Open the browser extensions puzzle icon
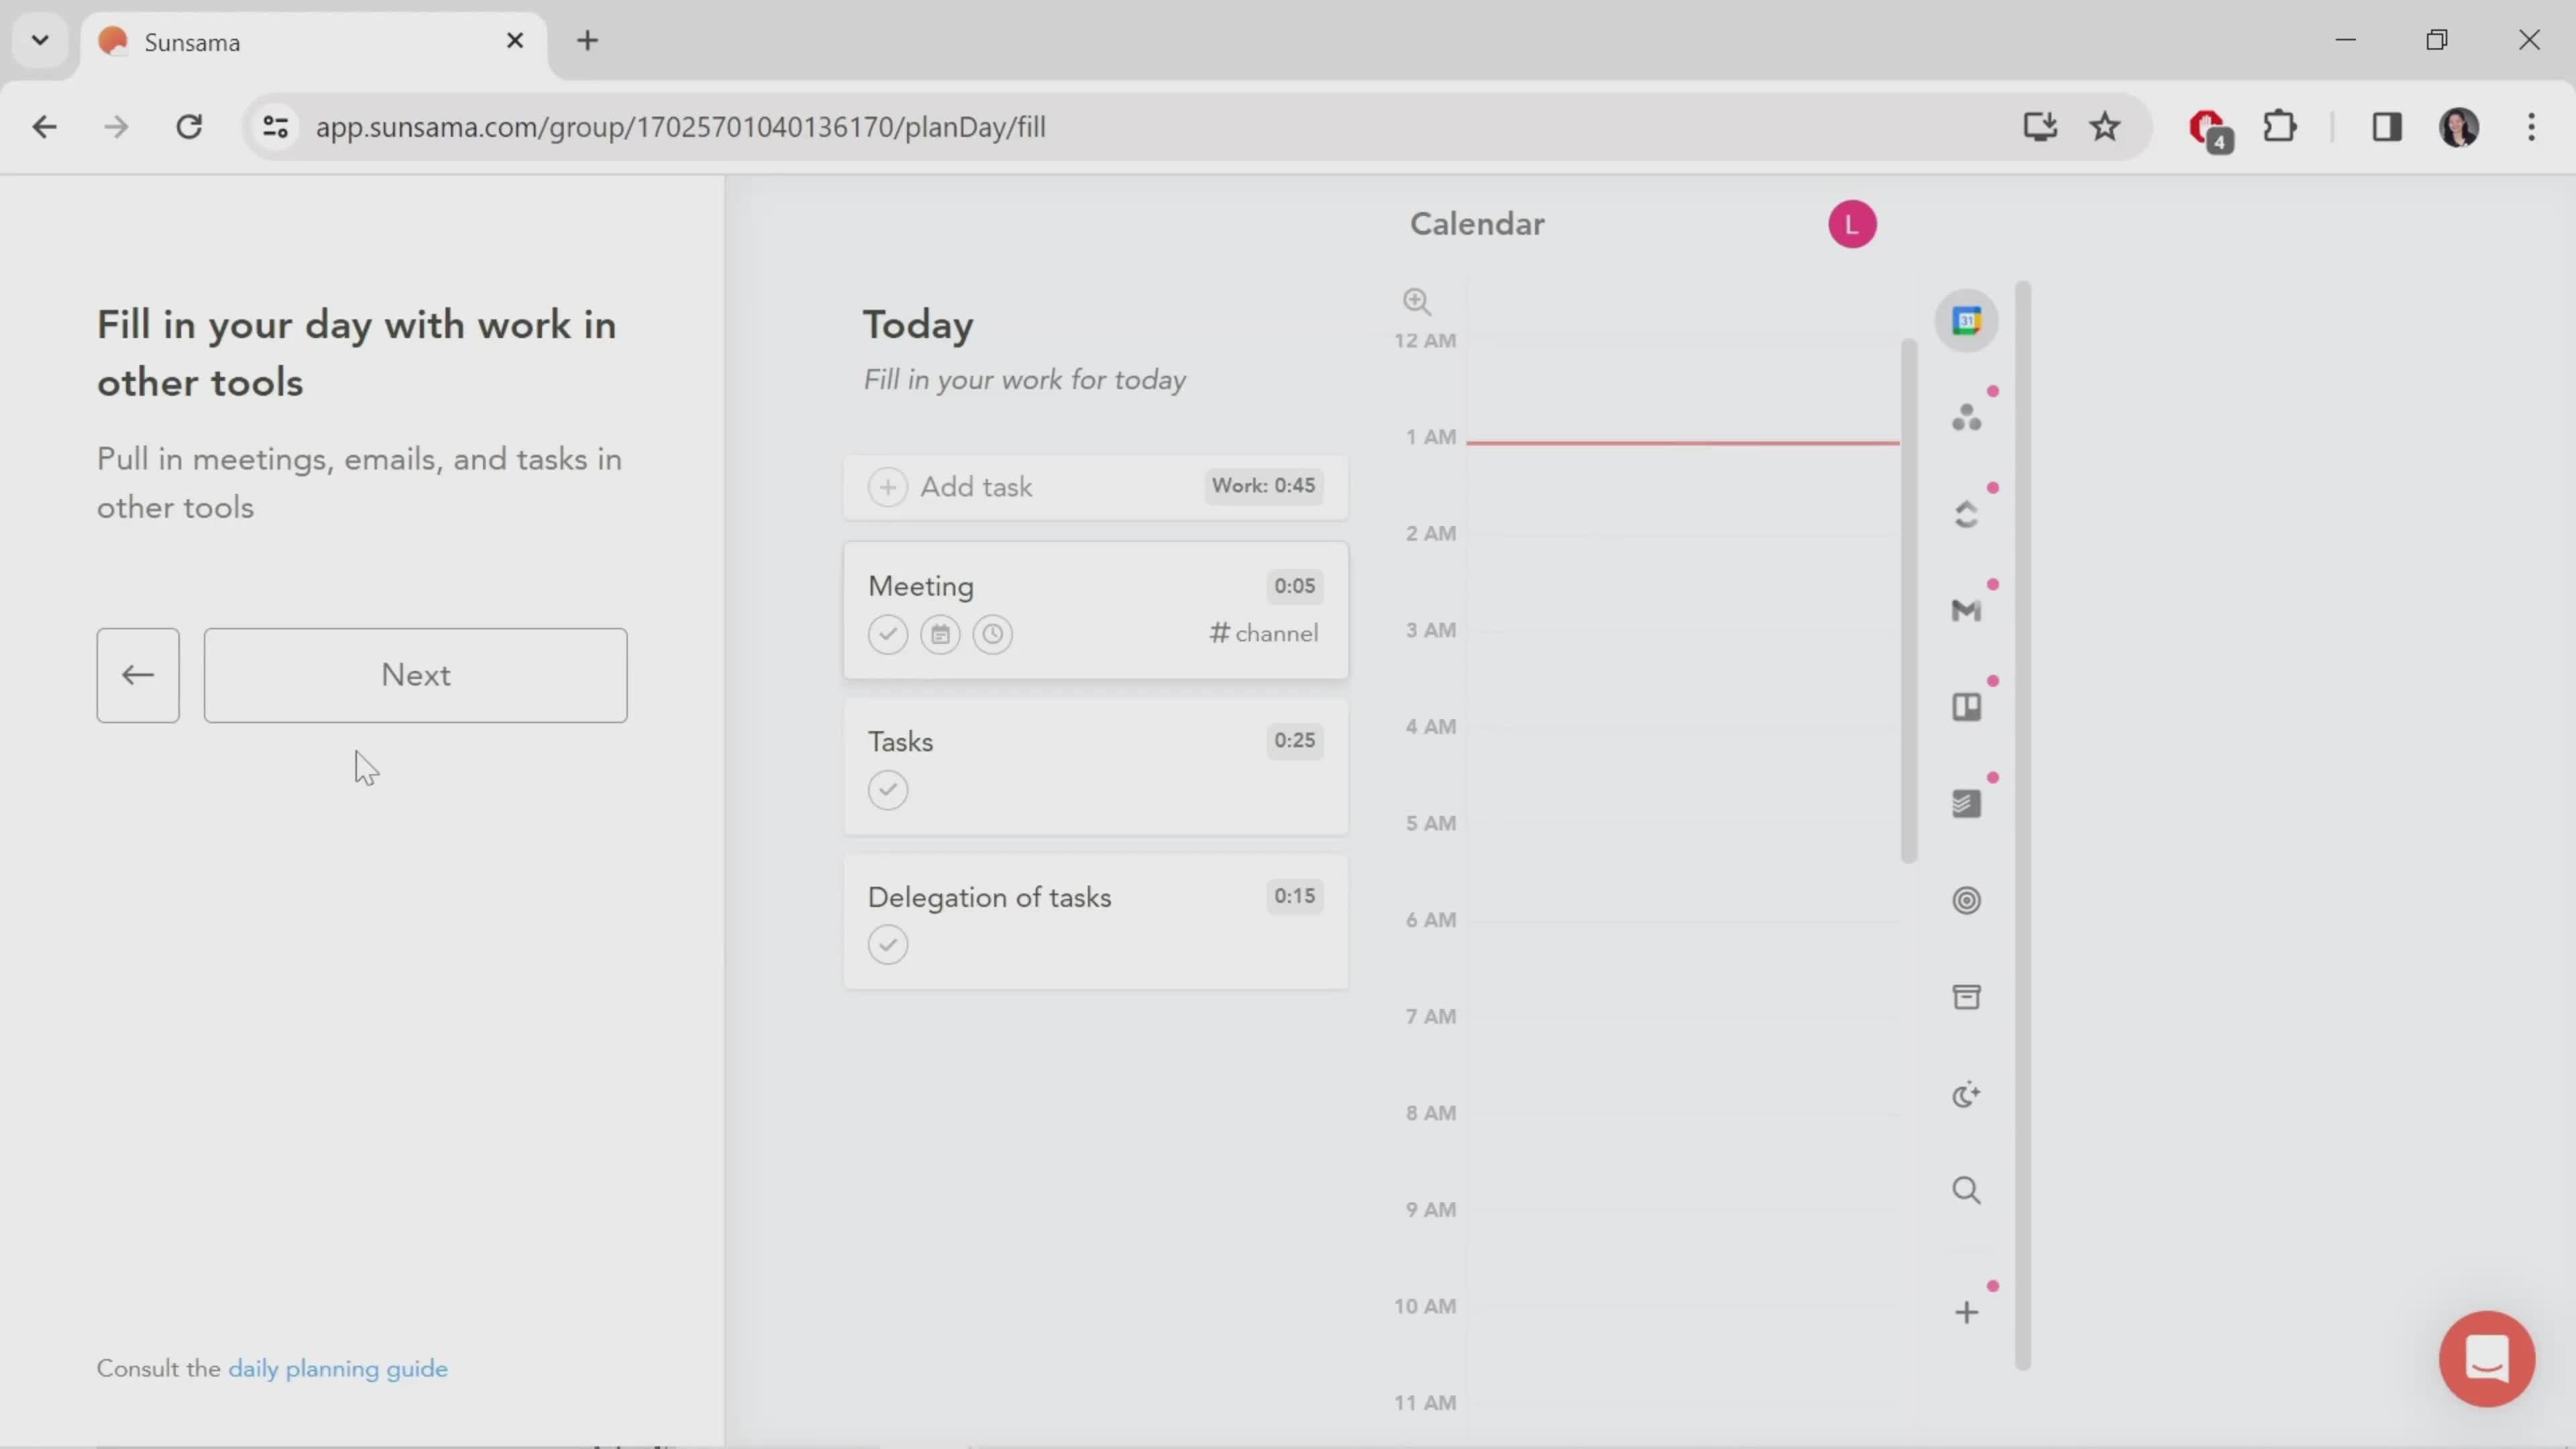2576x1449 pixels. click(x=2279, y=127)
